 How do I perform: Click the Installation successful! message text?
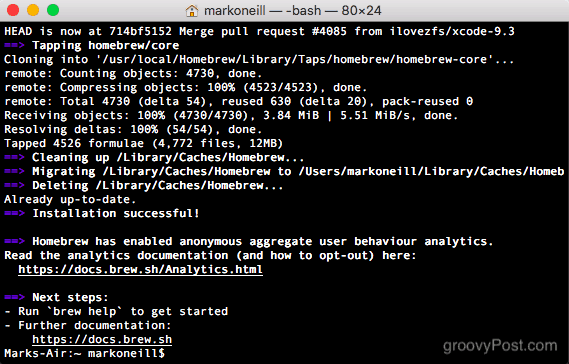(x=116, y=213)
